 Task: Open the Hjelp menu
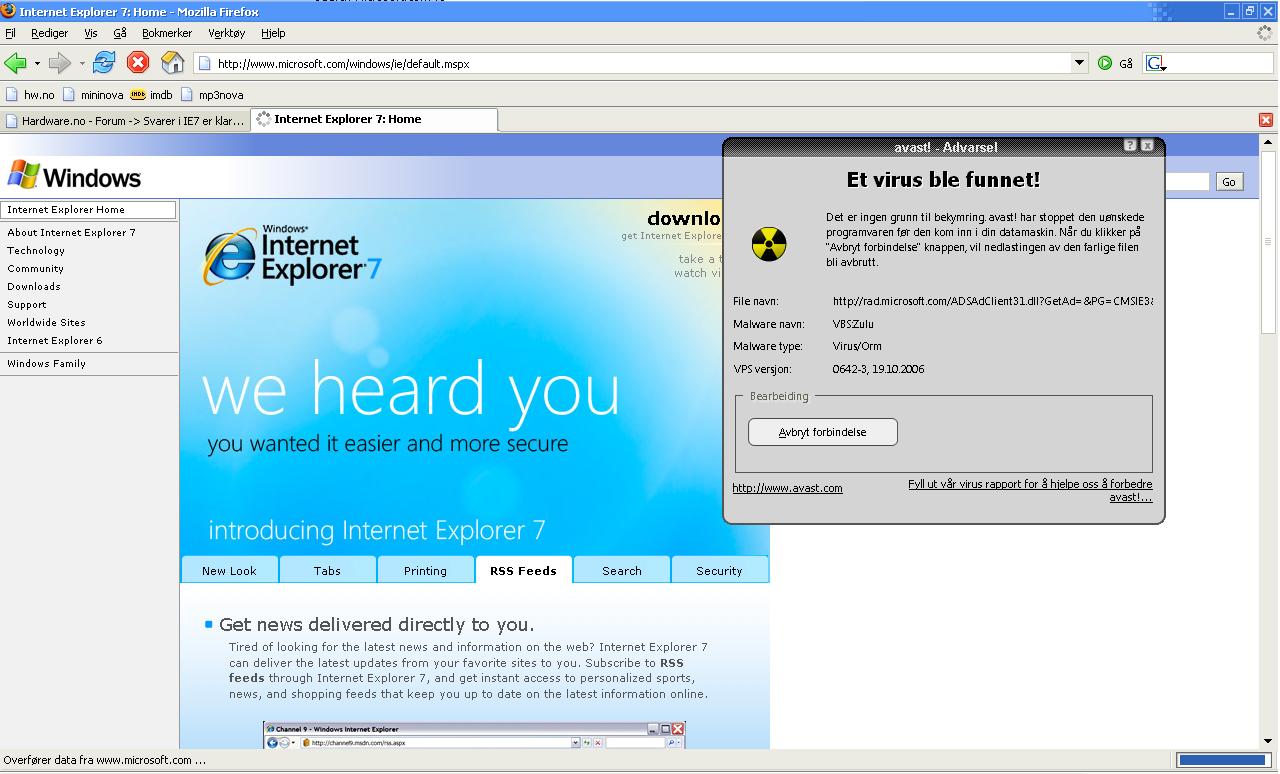(x=273, y=33)
